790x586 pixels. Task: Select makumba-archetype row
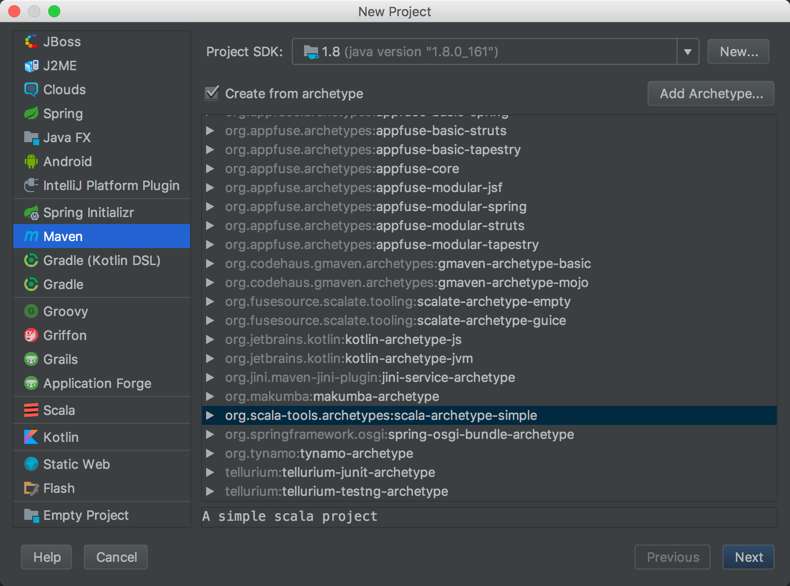489,397
